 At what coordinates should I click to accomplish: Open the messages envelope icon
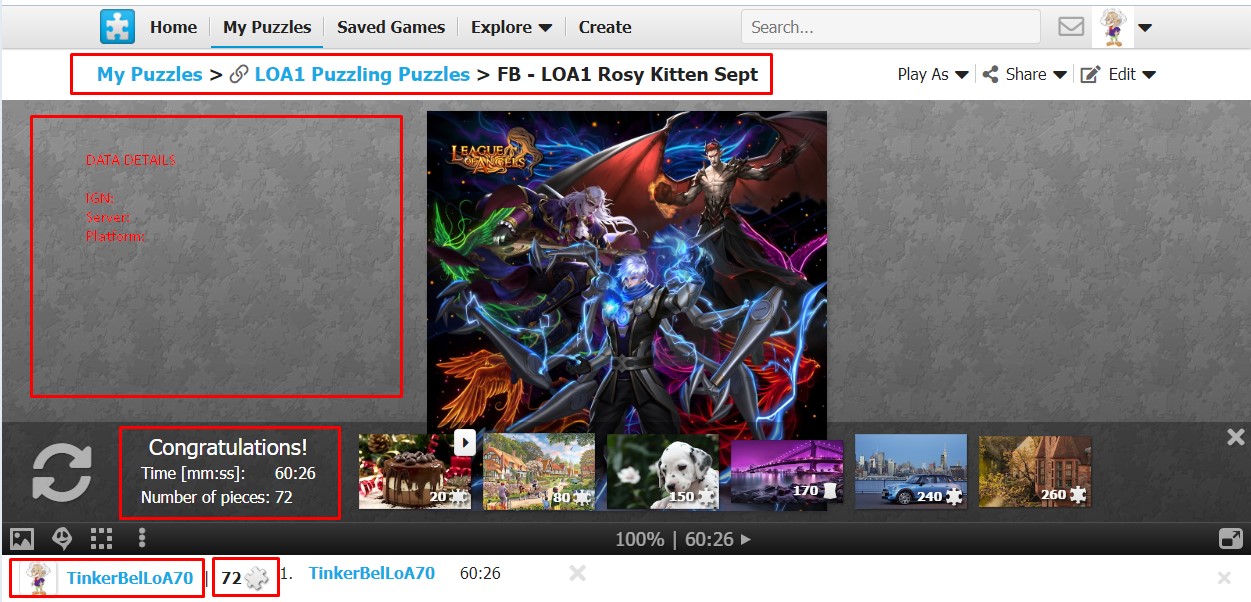[x=1071, y=27]
